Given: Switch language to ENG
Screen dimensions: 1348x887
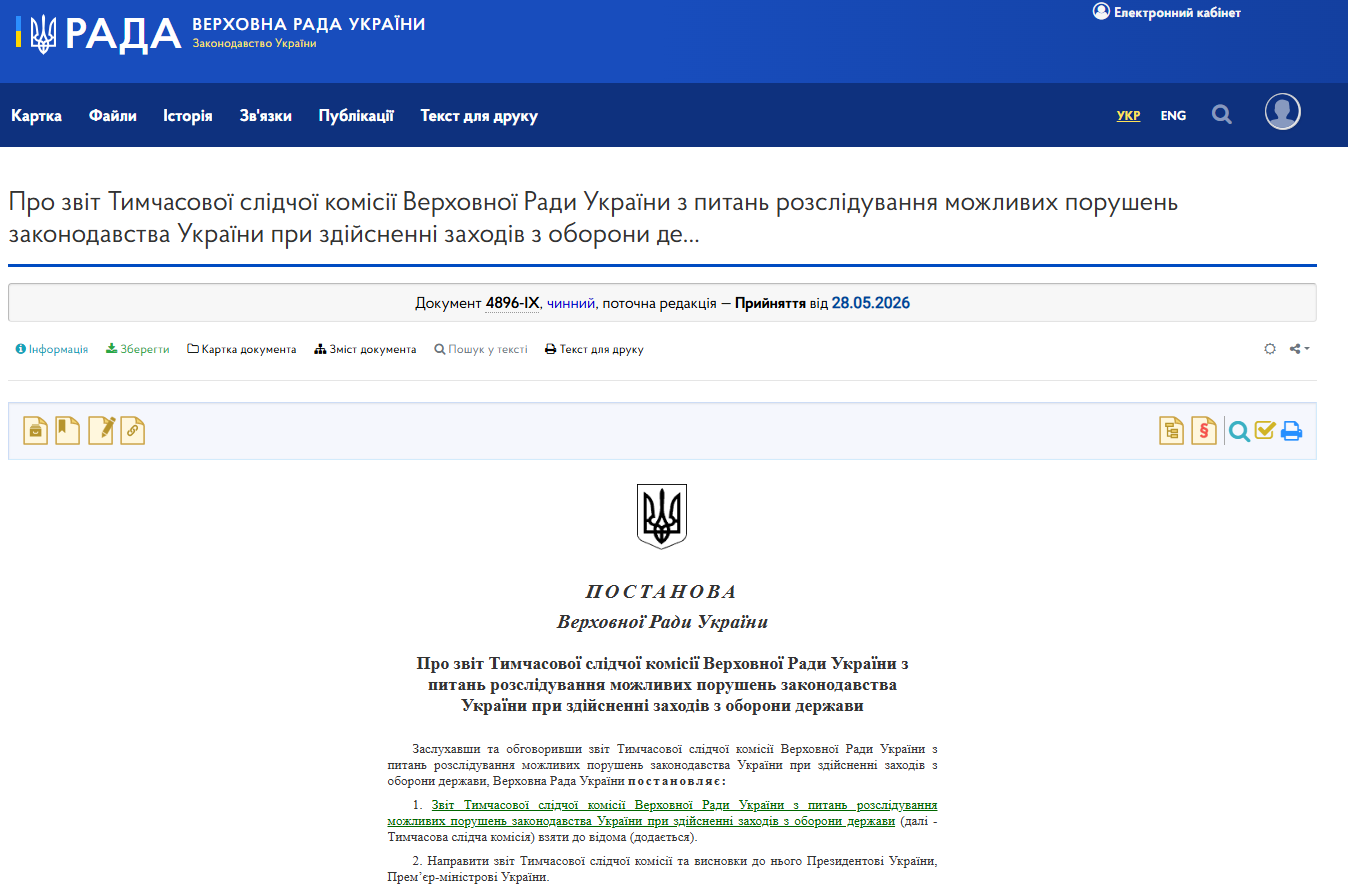Looking at the screenshot, I should pyautogui.click(x=1173, y=116).
